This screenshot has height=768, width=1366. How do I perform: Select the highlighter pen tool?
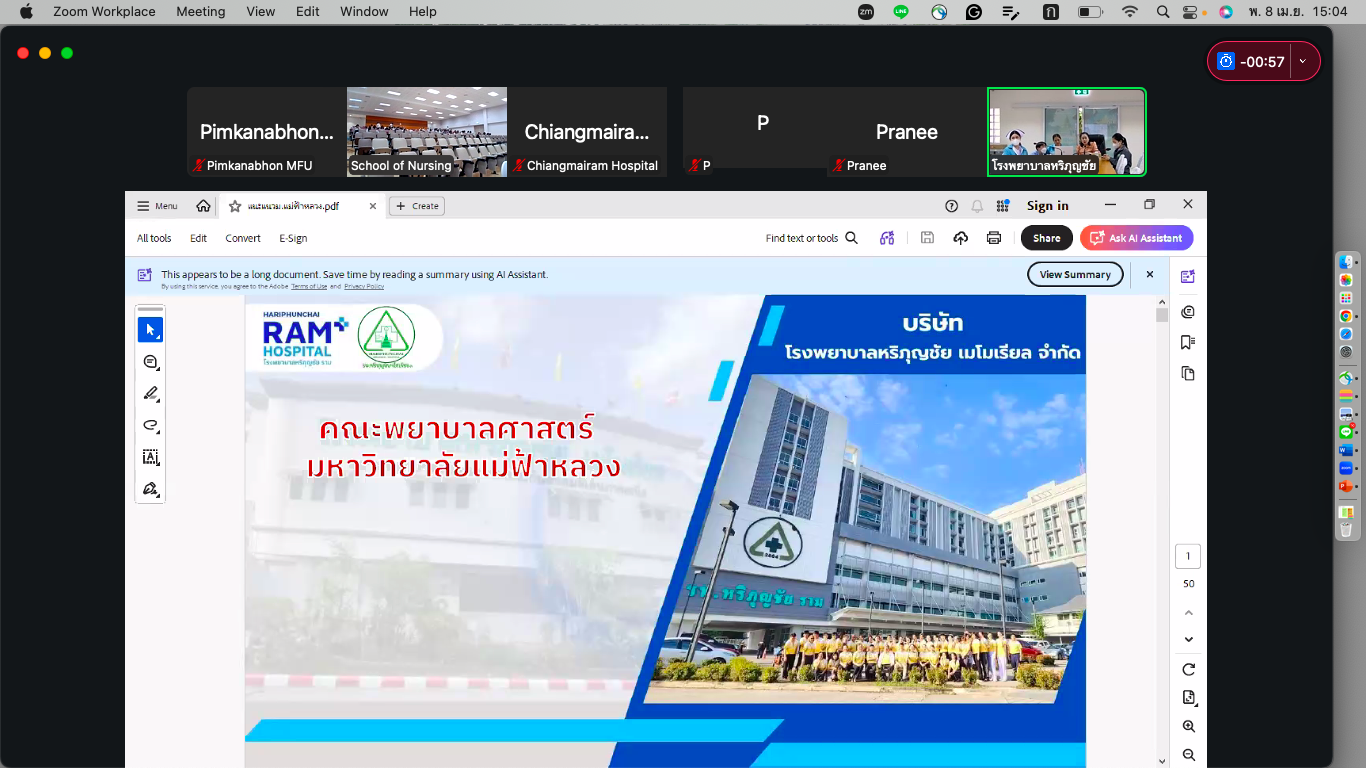click(x=150, y=393)
